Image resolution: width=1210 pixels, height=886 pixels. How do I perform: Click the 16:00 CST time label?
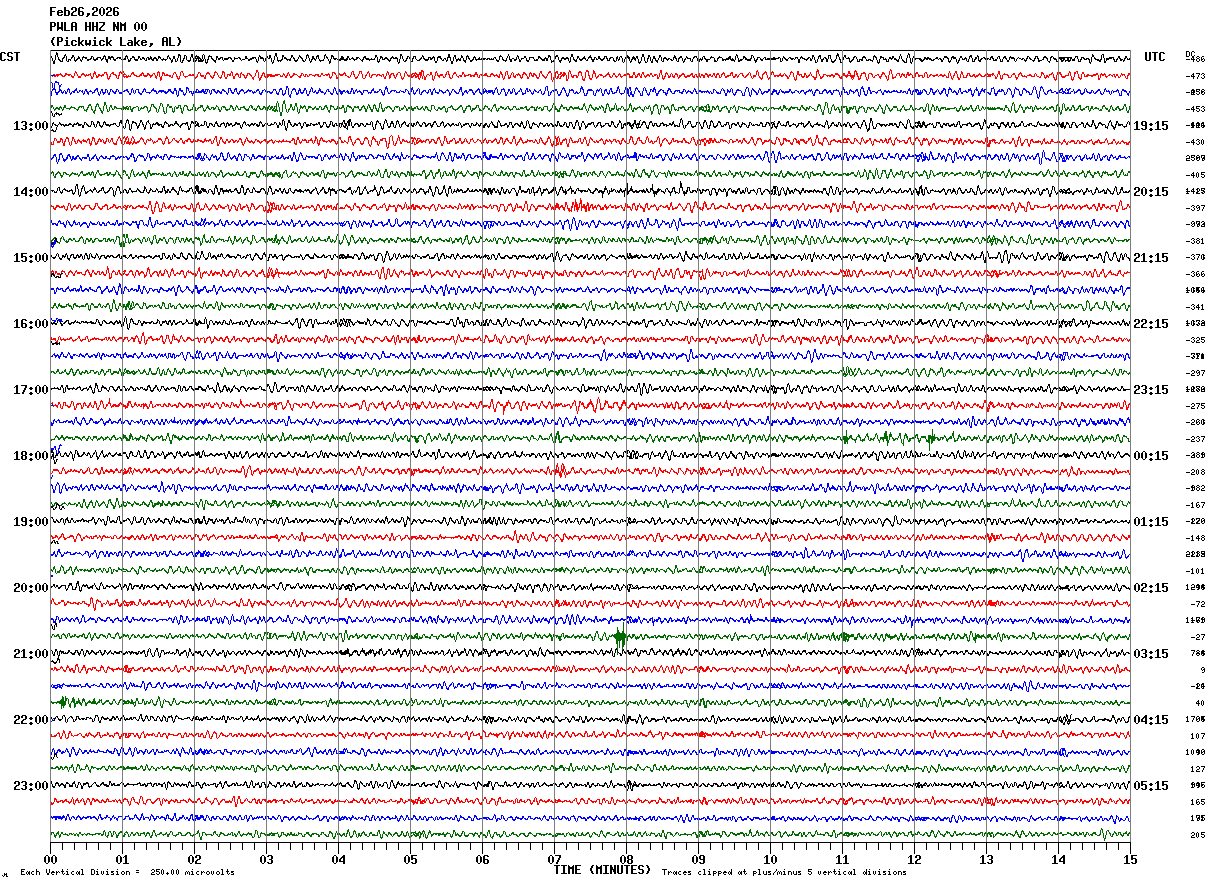tap(30, 324)
